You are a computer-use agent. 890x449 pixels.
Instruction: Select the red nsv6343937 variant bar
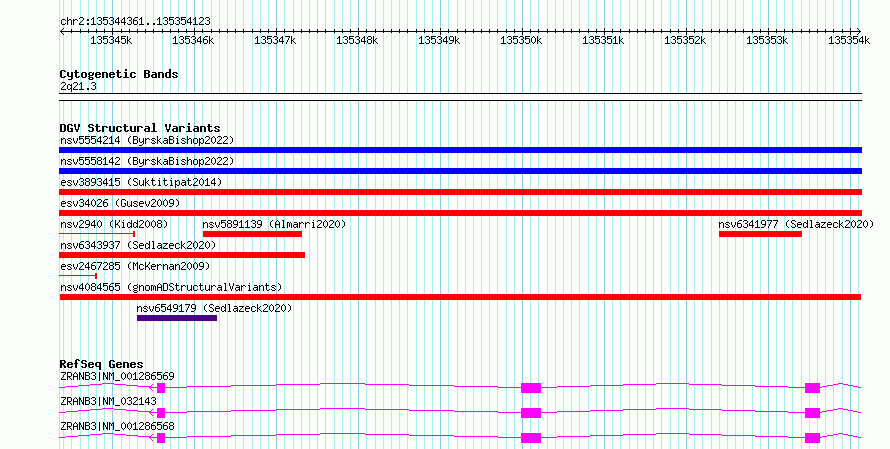click(182, 255)
